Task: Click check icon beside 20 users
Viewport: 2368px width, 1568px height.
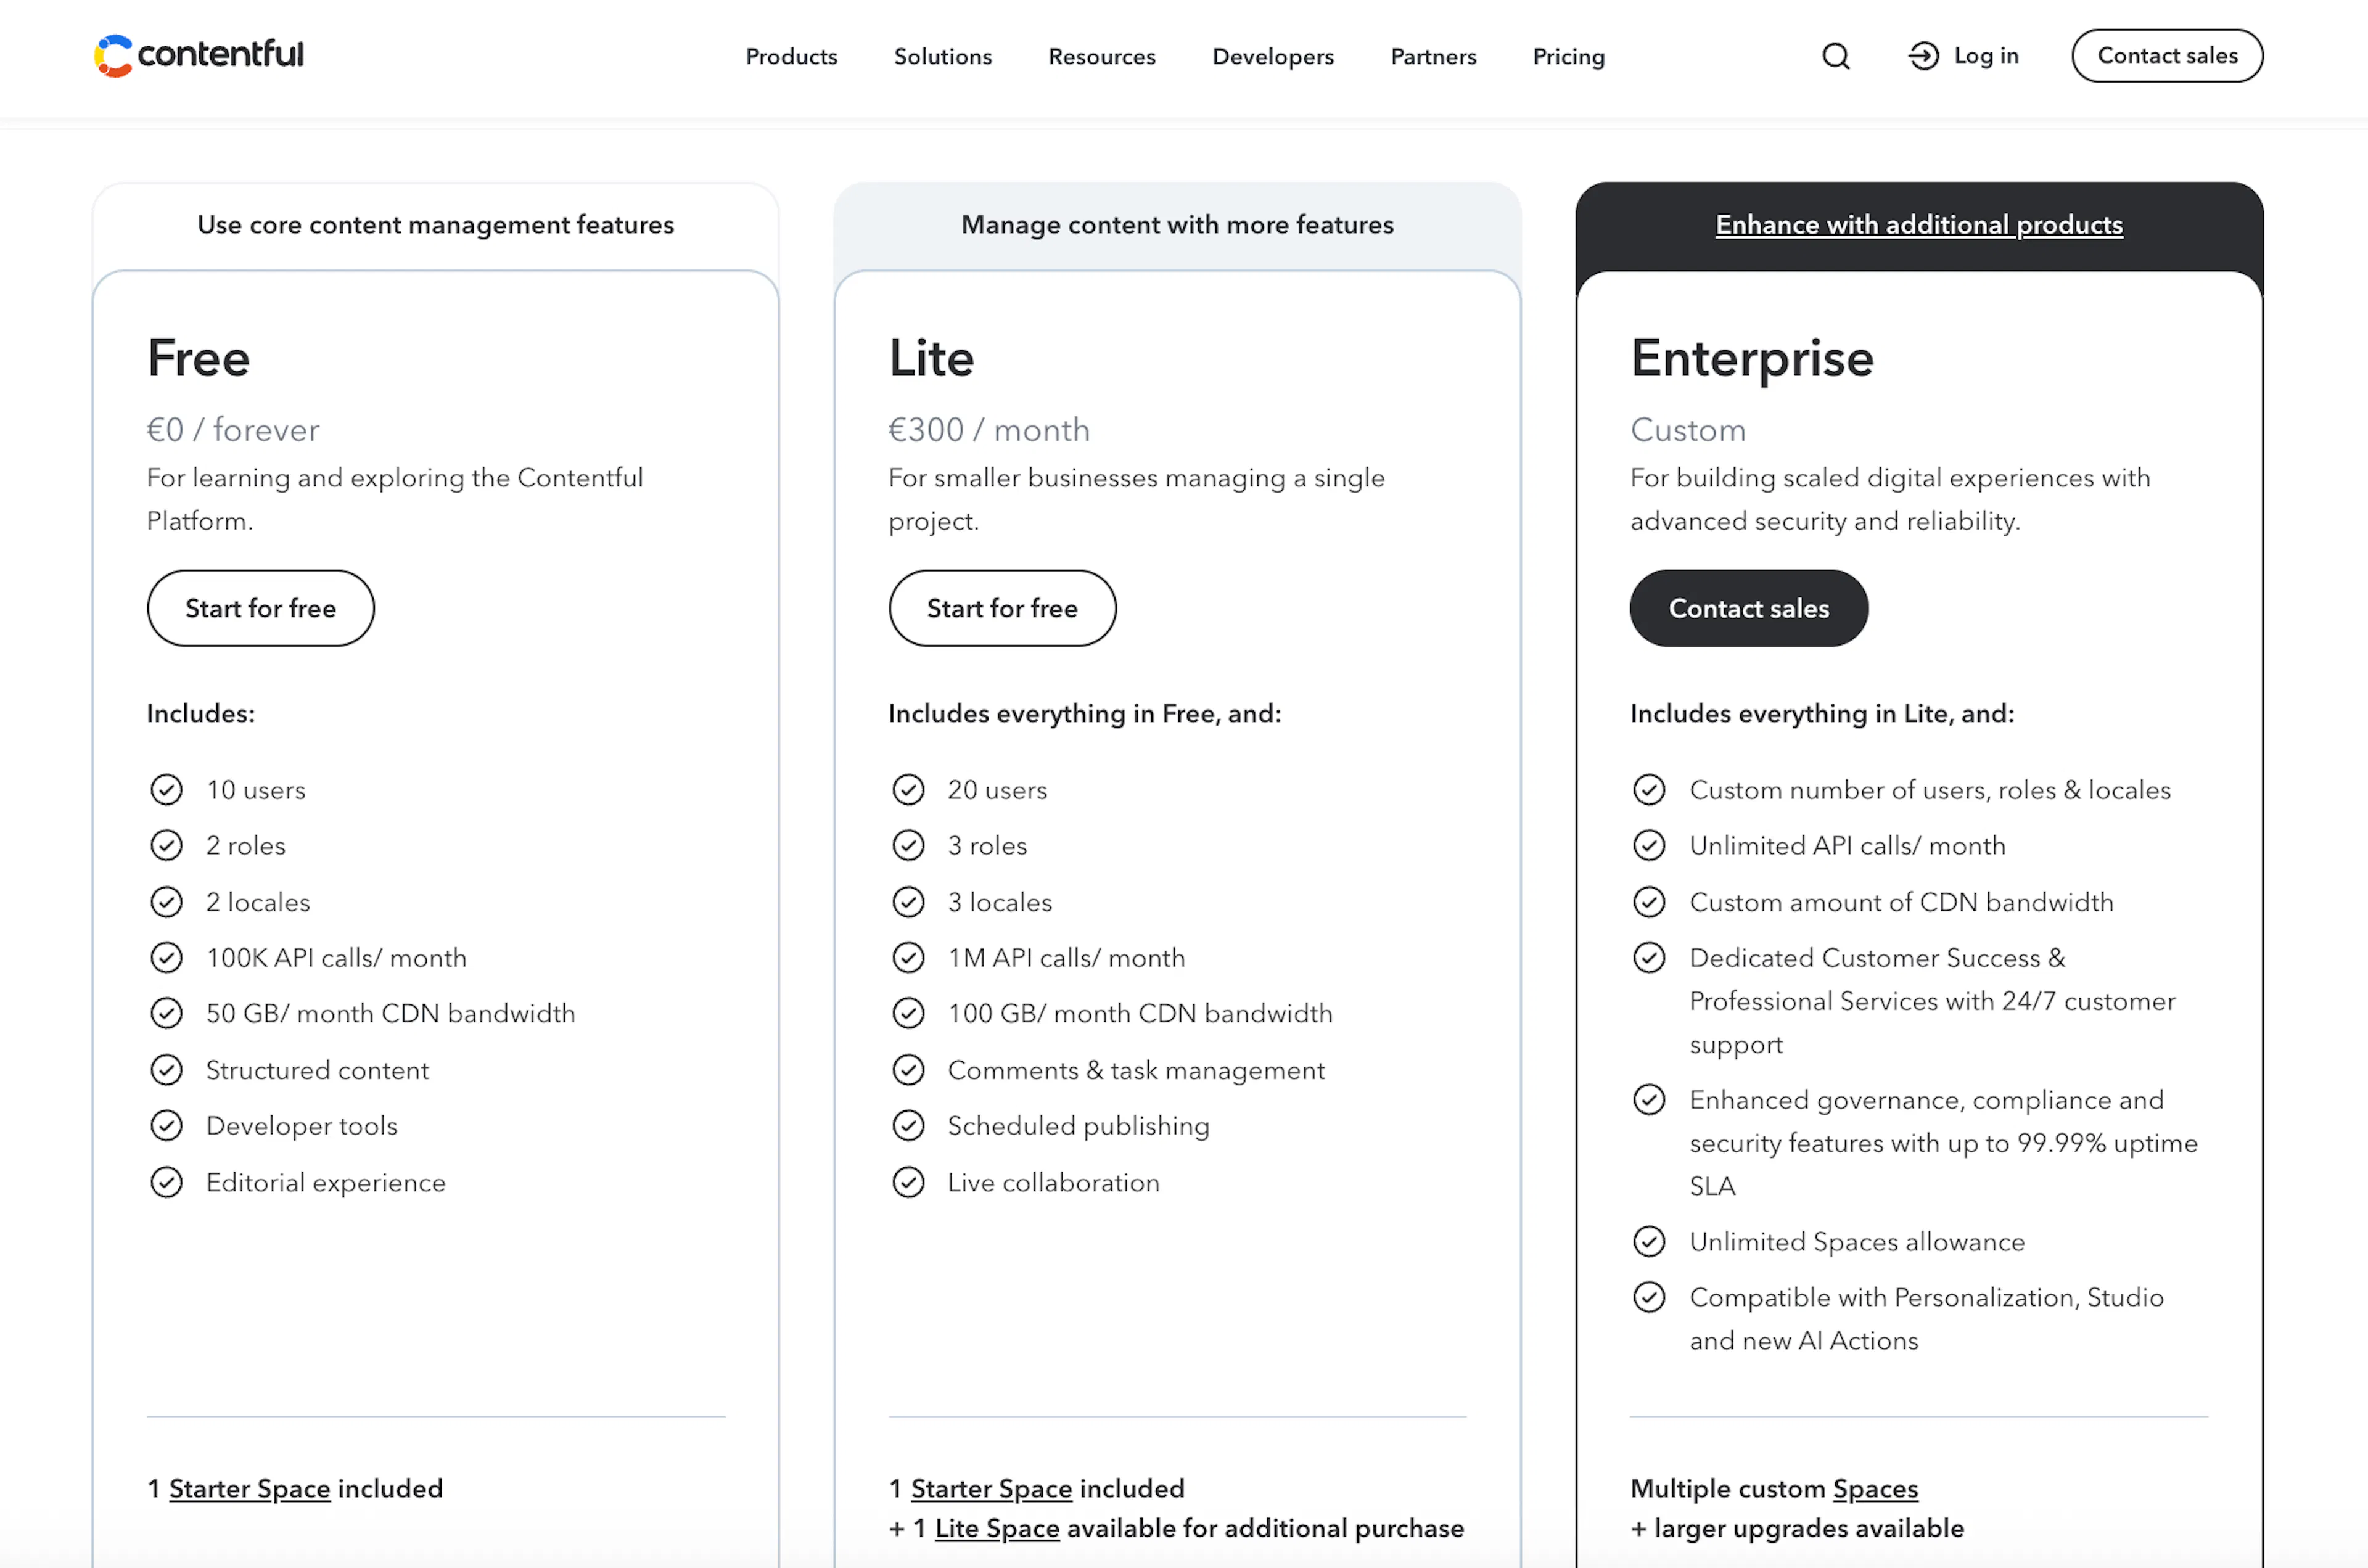Action: click(x=908, y=790)
